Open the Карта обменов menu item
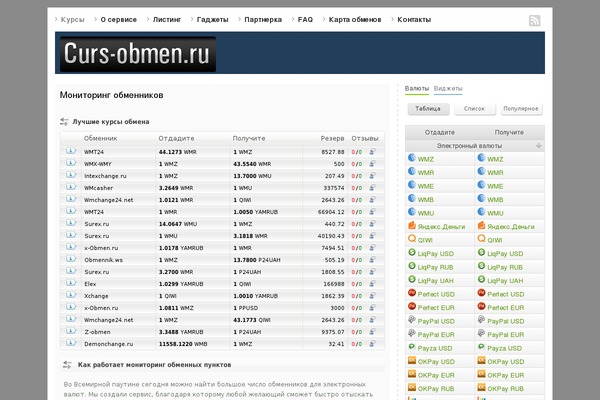The height and width of the screenshot is (400, 600). pos(355,20)
